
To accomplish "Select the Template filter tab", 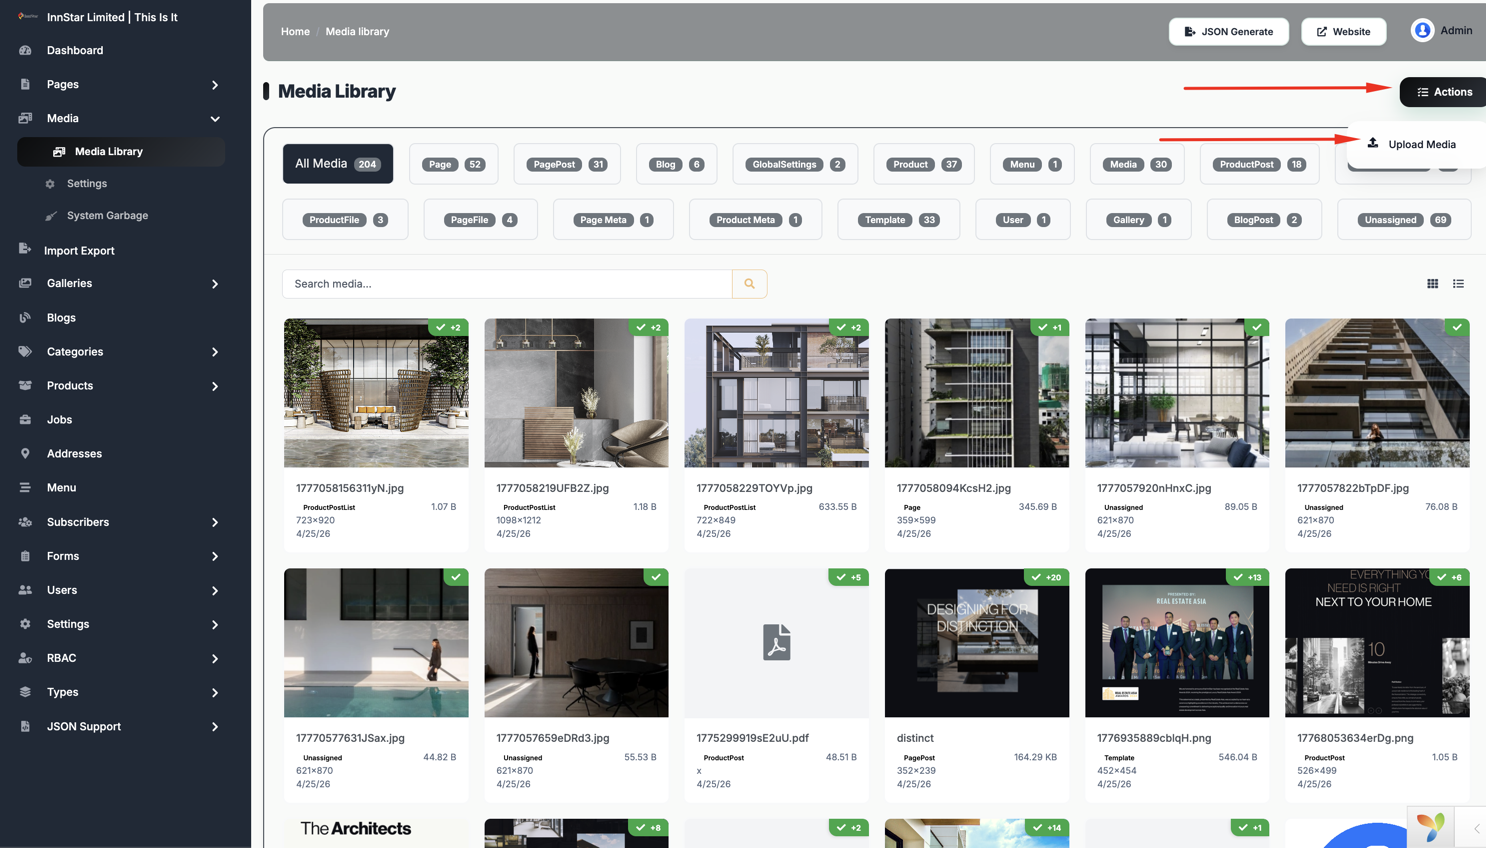I will [898, 220].
